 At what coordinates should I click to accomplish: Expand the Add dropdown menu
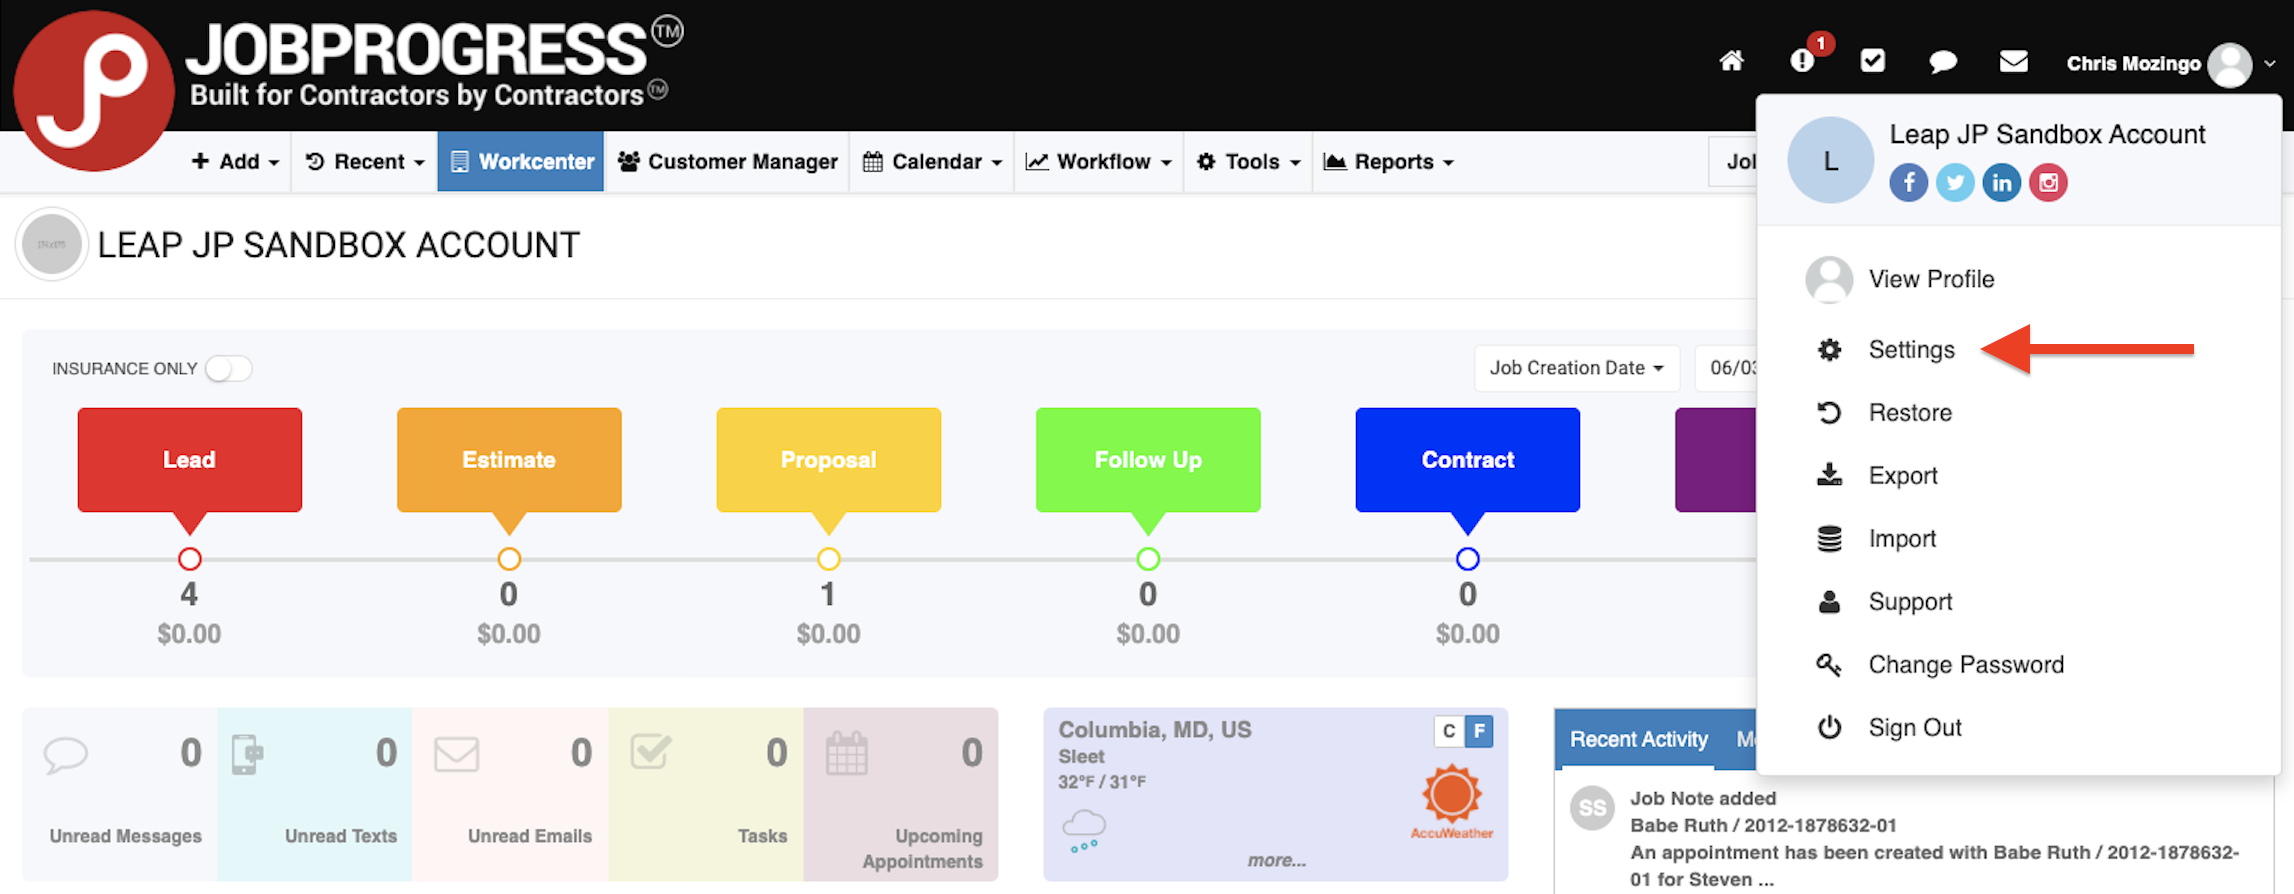pyautogui.click(x=235, y=162)
